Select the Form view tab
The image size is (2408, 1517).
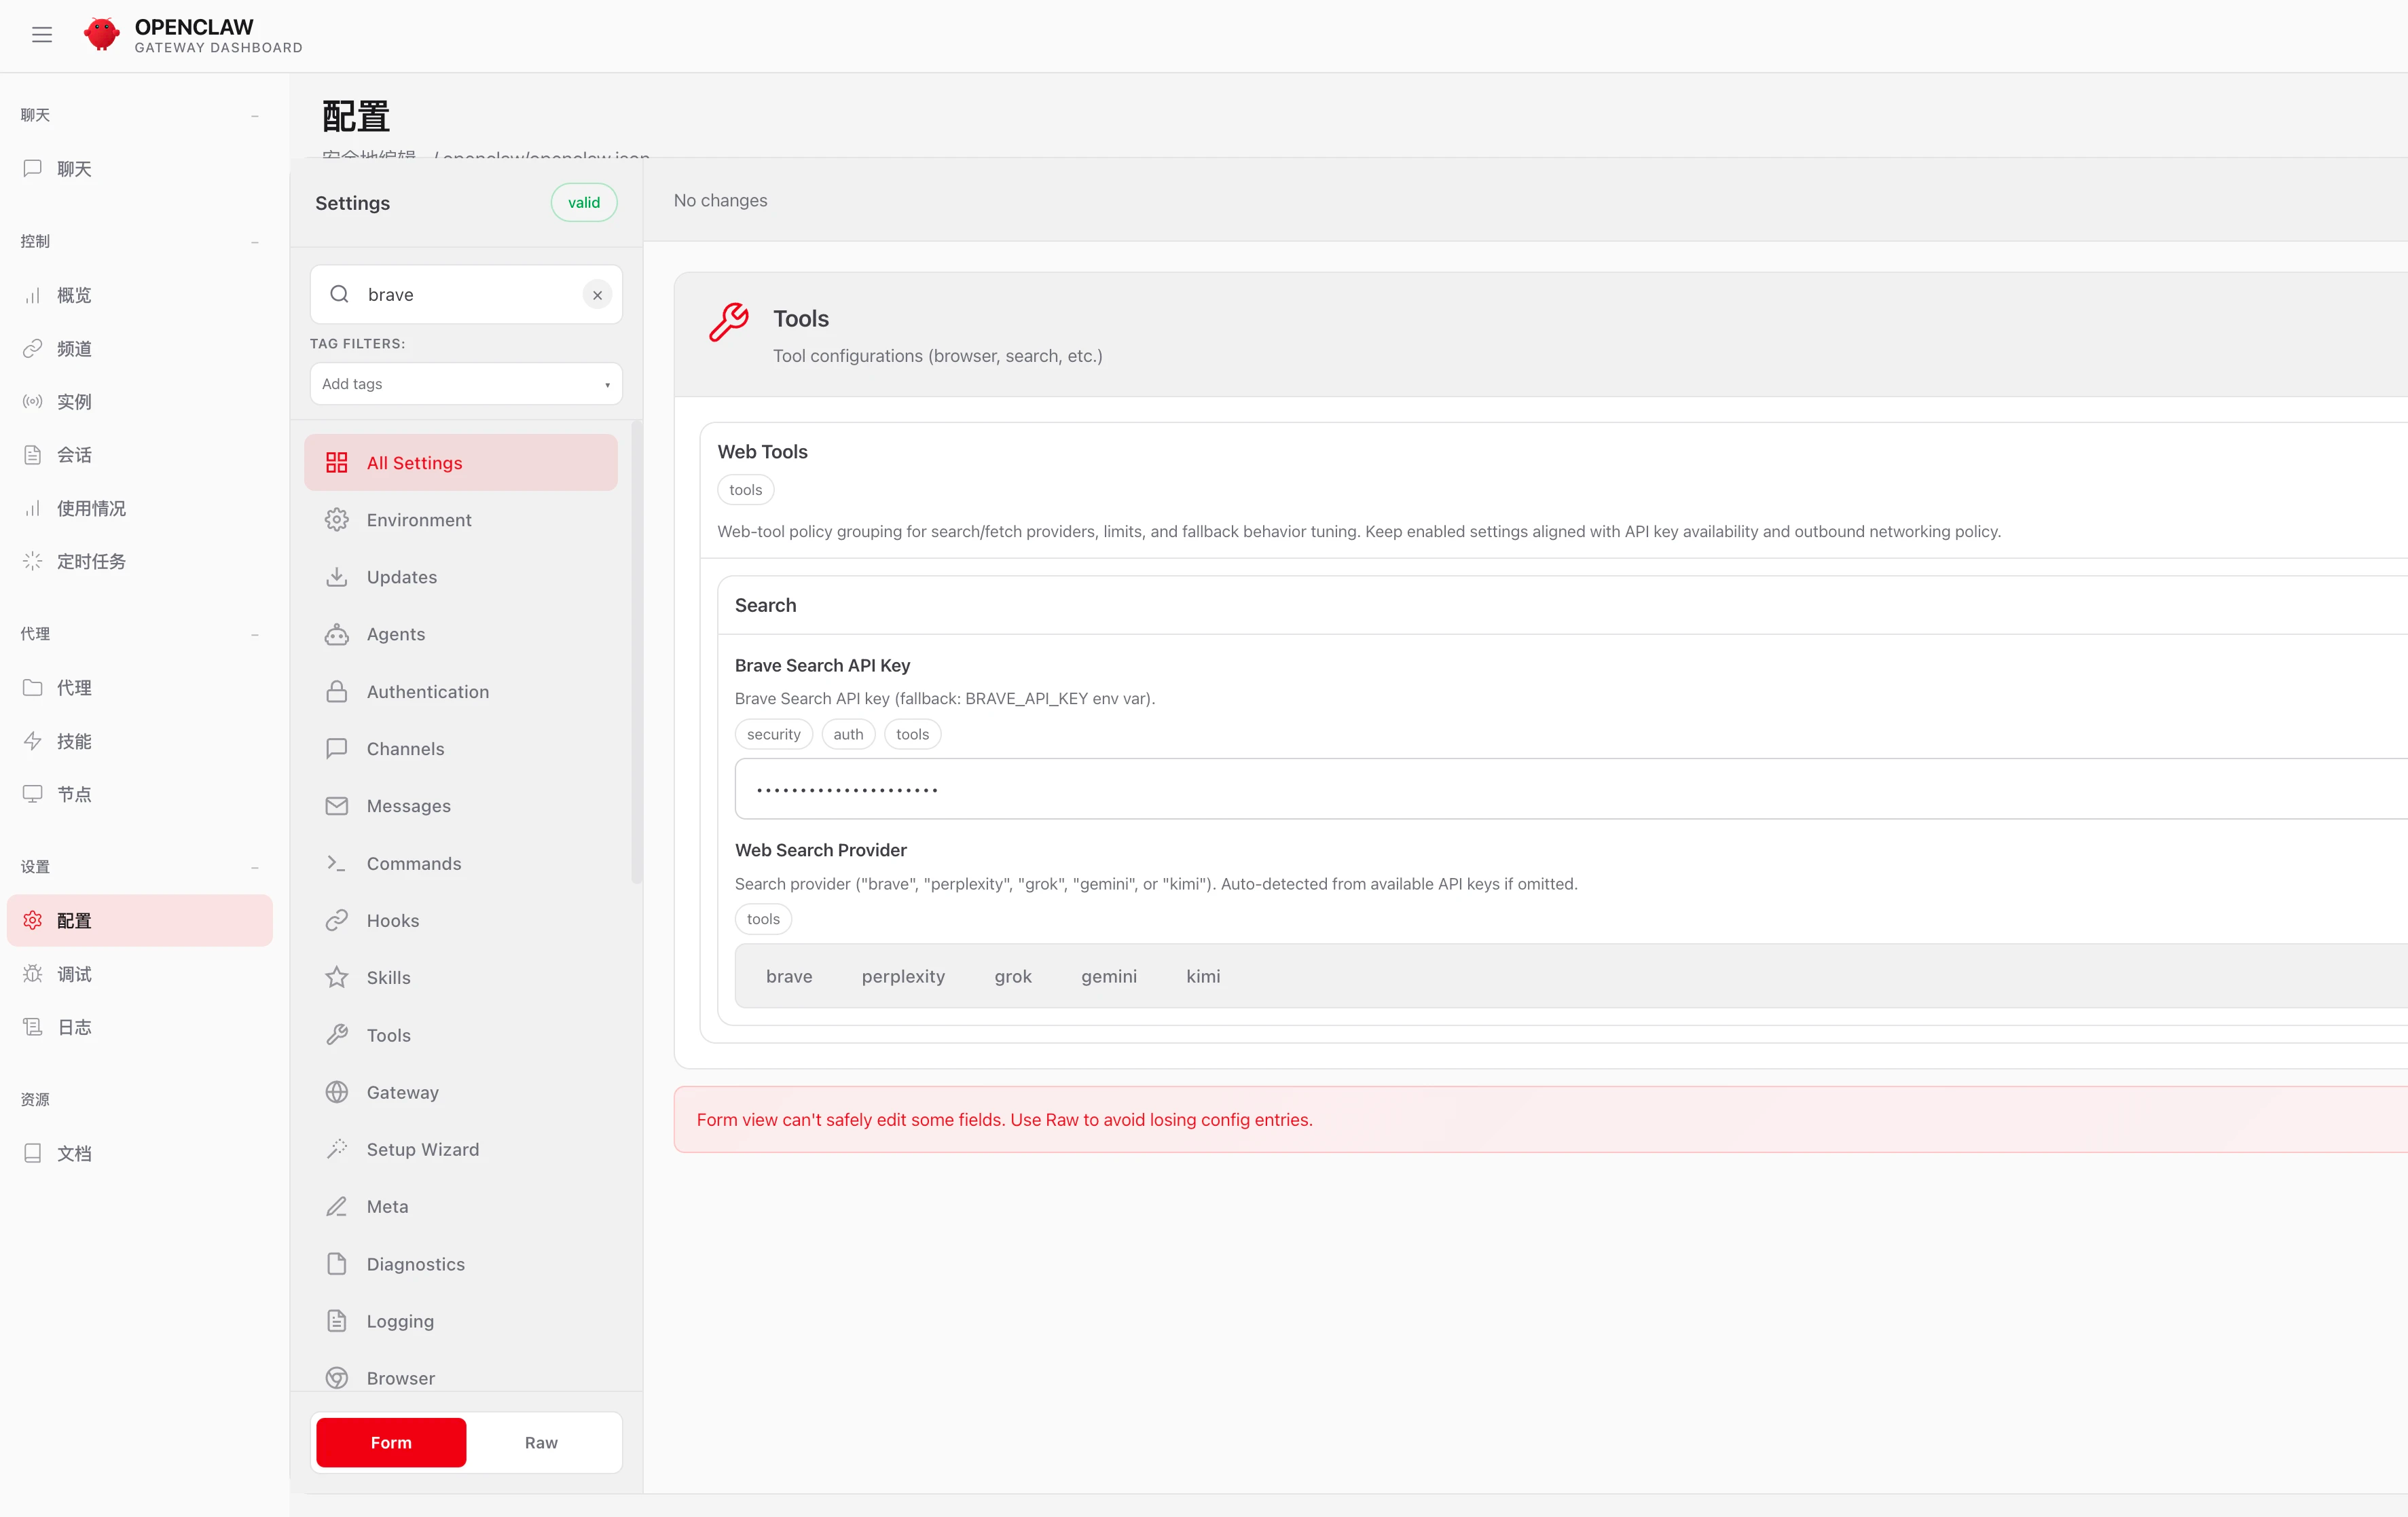coord(391,1442)
